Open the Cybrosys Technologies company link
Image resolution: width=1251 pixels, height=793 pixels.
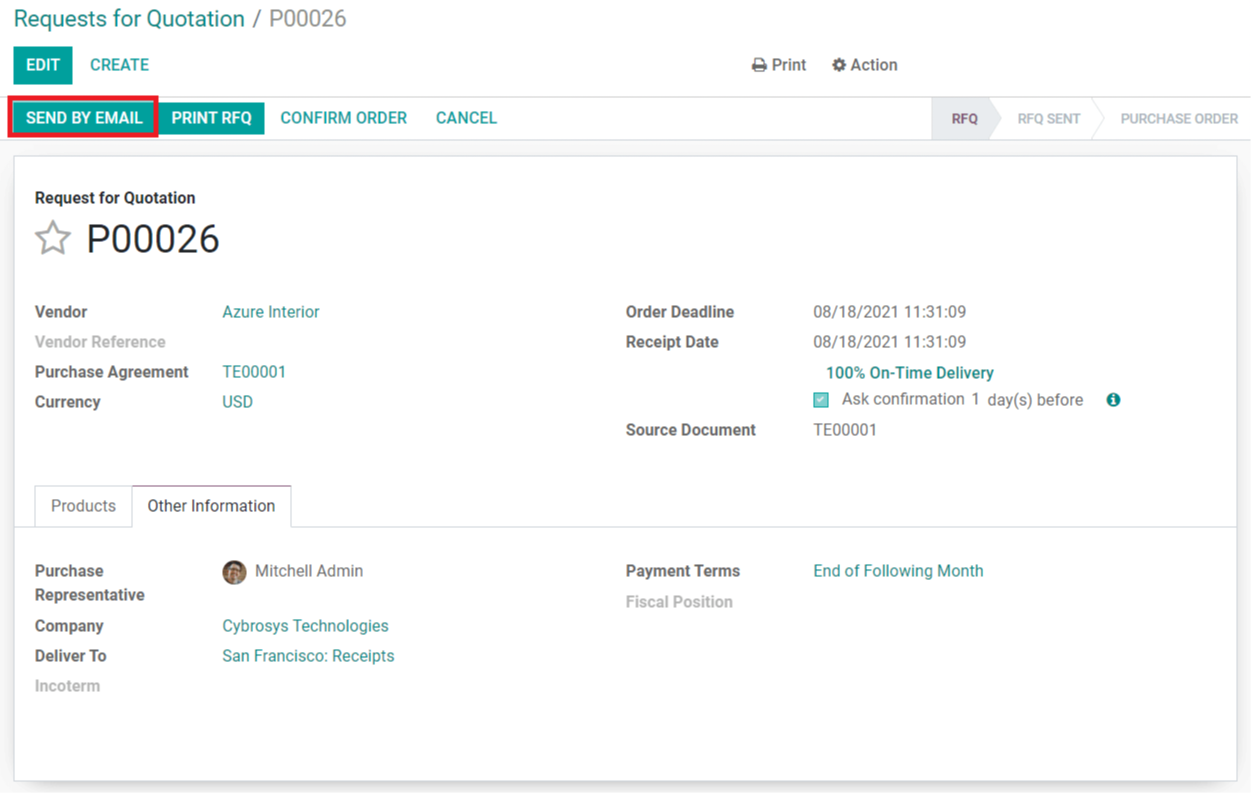pos(305,626)
